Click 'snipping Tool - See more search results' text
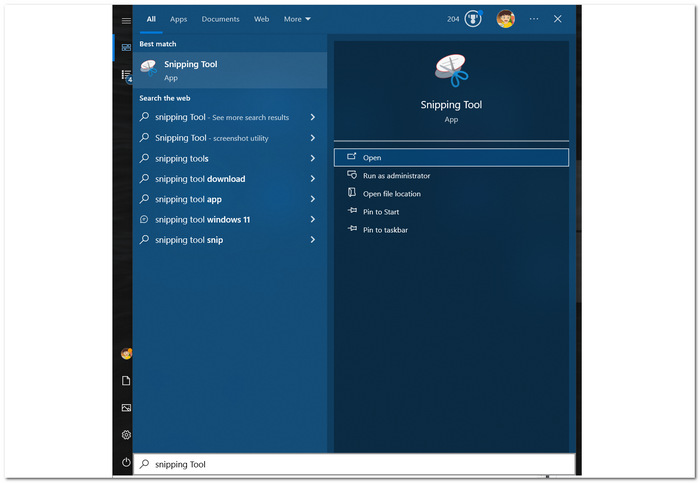The height and width of the screenshot is (483, 700). click(222, 117)
